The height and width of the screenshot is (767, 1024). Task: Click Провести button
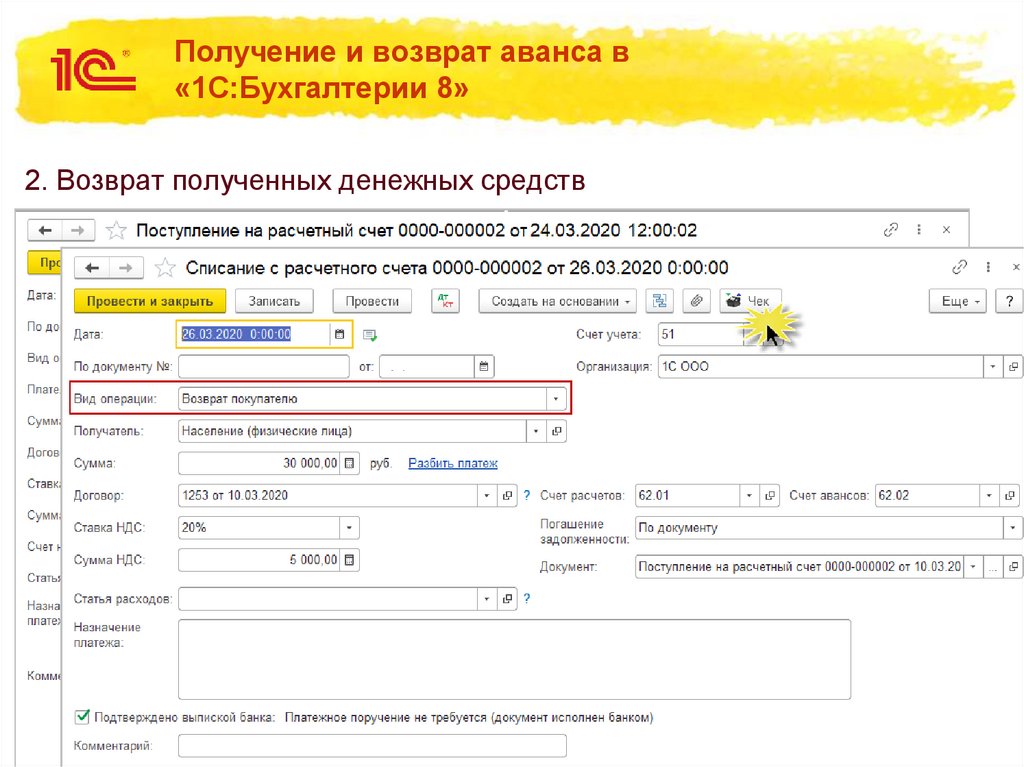pyautogui.click(x=372, y=301)
